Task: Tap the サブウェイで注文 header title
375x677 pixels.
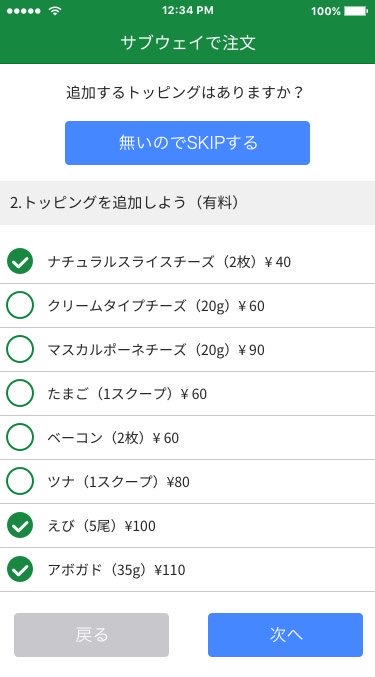Action: (x=188, y=43)
